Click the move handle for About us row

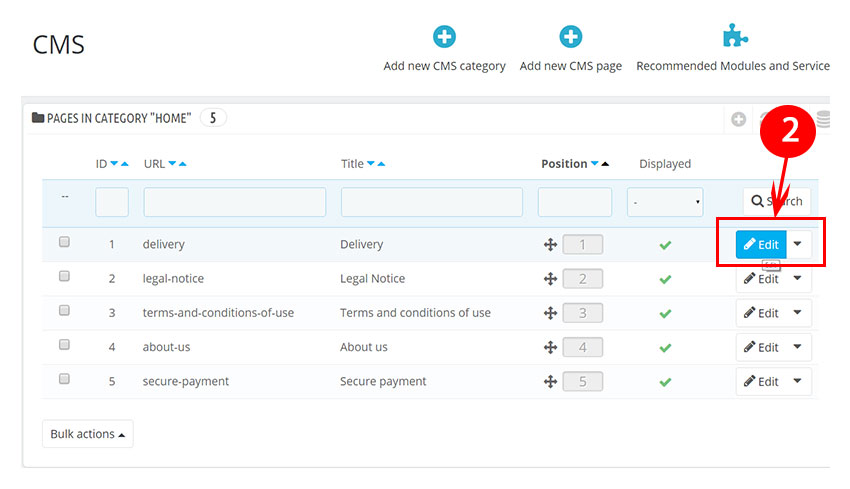pos(550,348)
